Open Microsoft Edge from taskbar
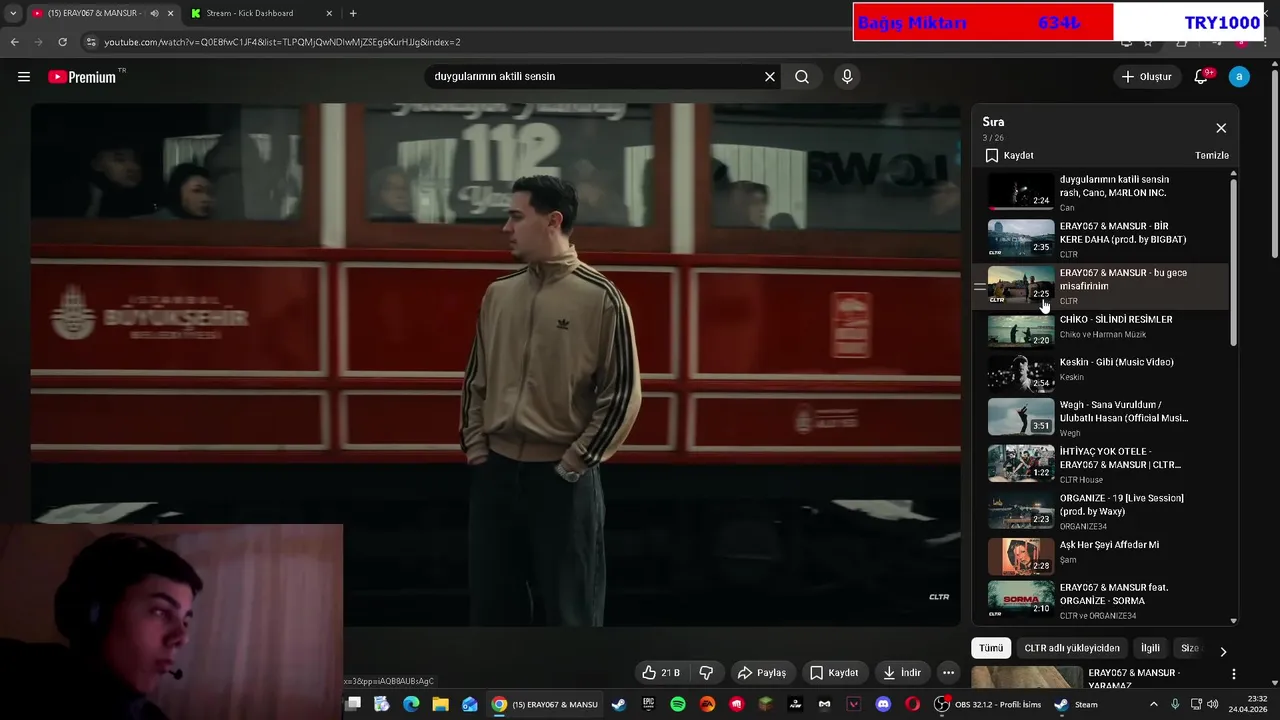Screen dimensions: 1280x720 (411, 704)
